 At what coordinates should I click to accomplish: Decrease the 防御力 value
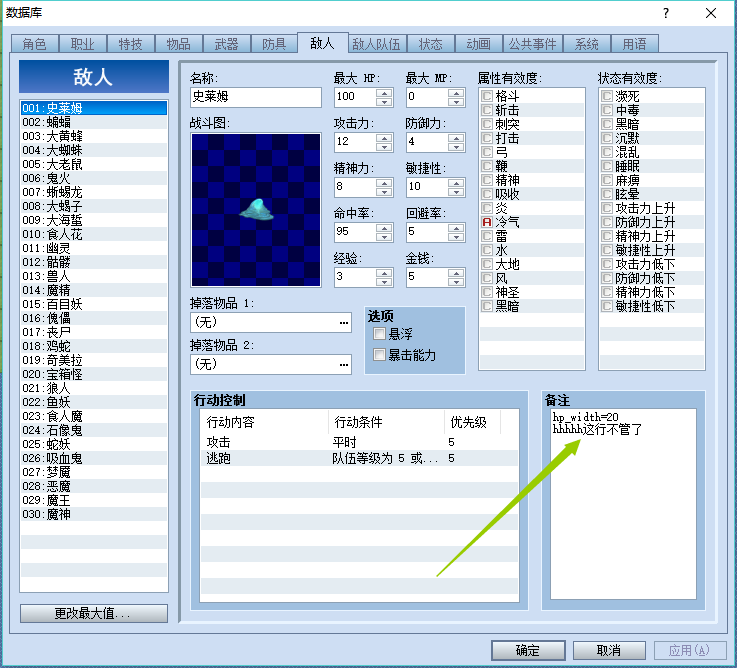[456, 147]
